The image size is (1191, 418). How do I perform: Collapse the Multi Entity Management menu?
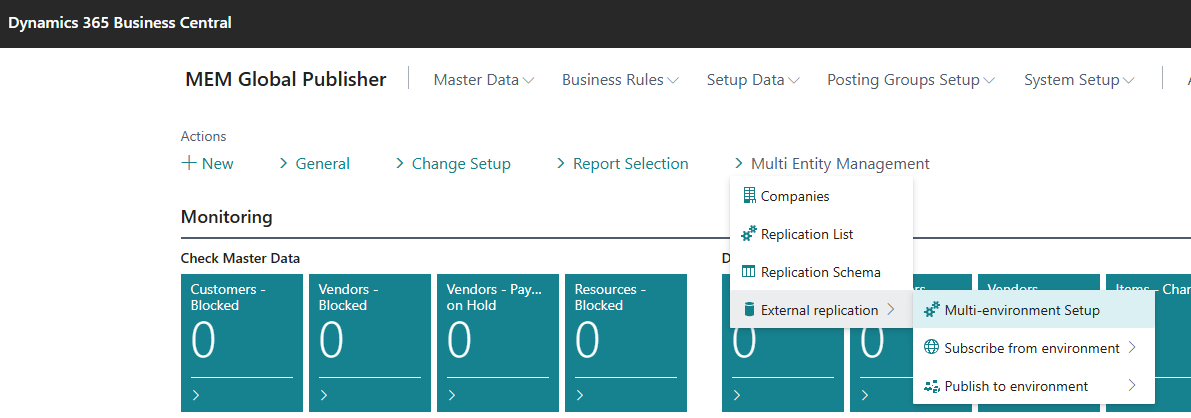[831, 163]
